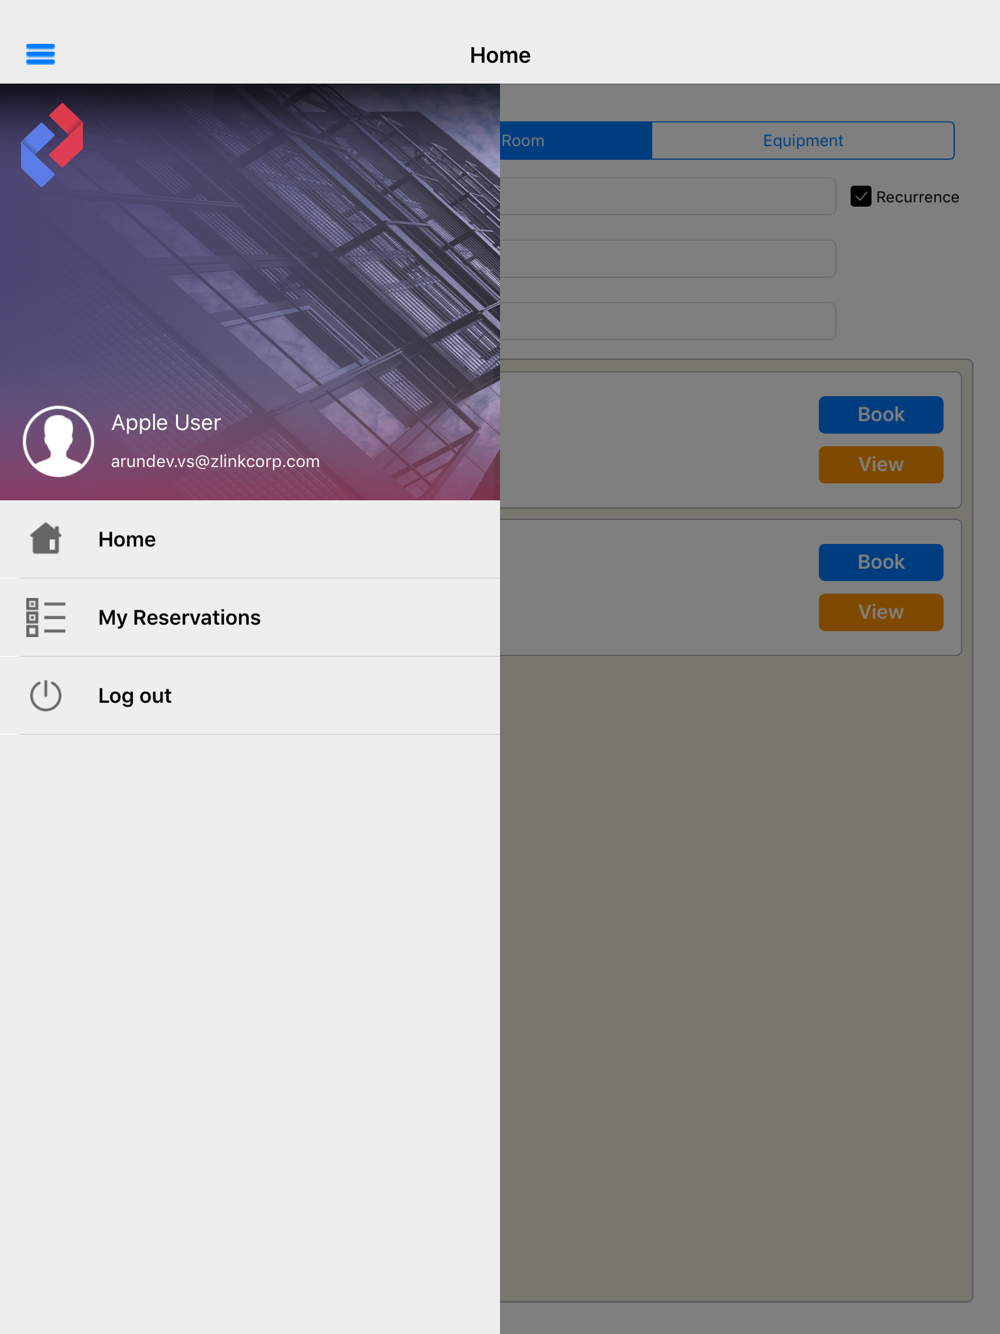Open My Reservations from the side menu

[250, 617]
